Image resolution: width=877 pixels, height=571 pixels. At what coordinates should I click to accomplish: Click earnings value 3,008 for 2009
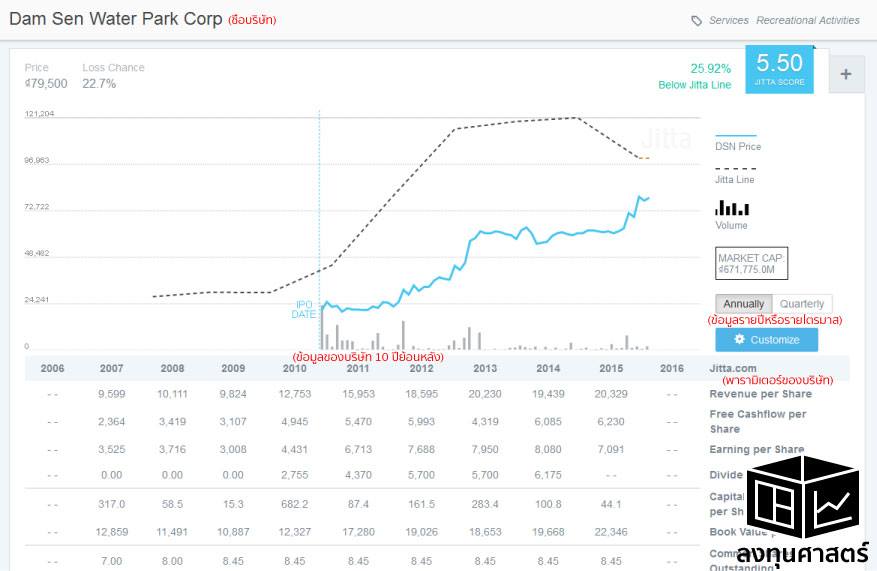[x=233, y=449]
